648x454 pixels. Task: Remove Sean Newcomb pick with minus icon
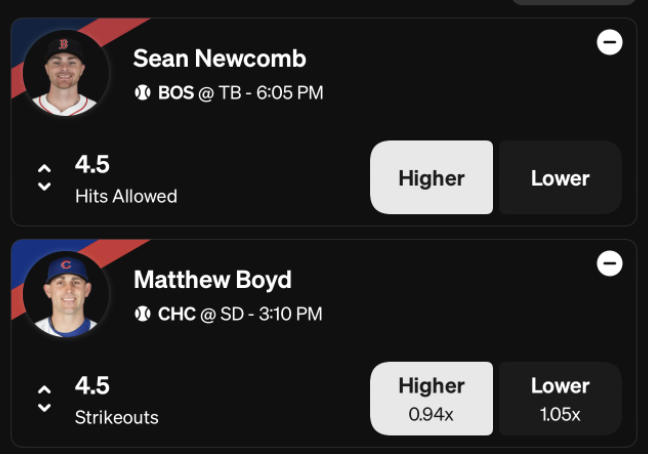610,42
